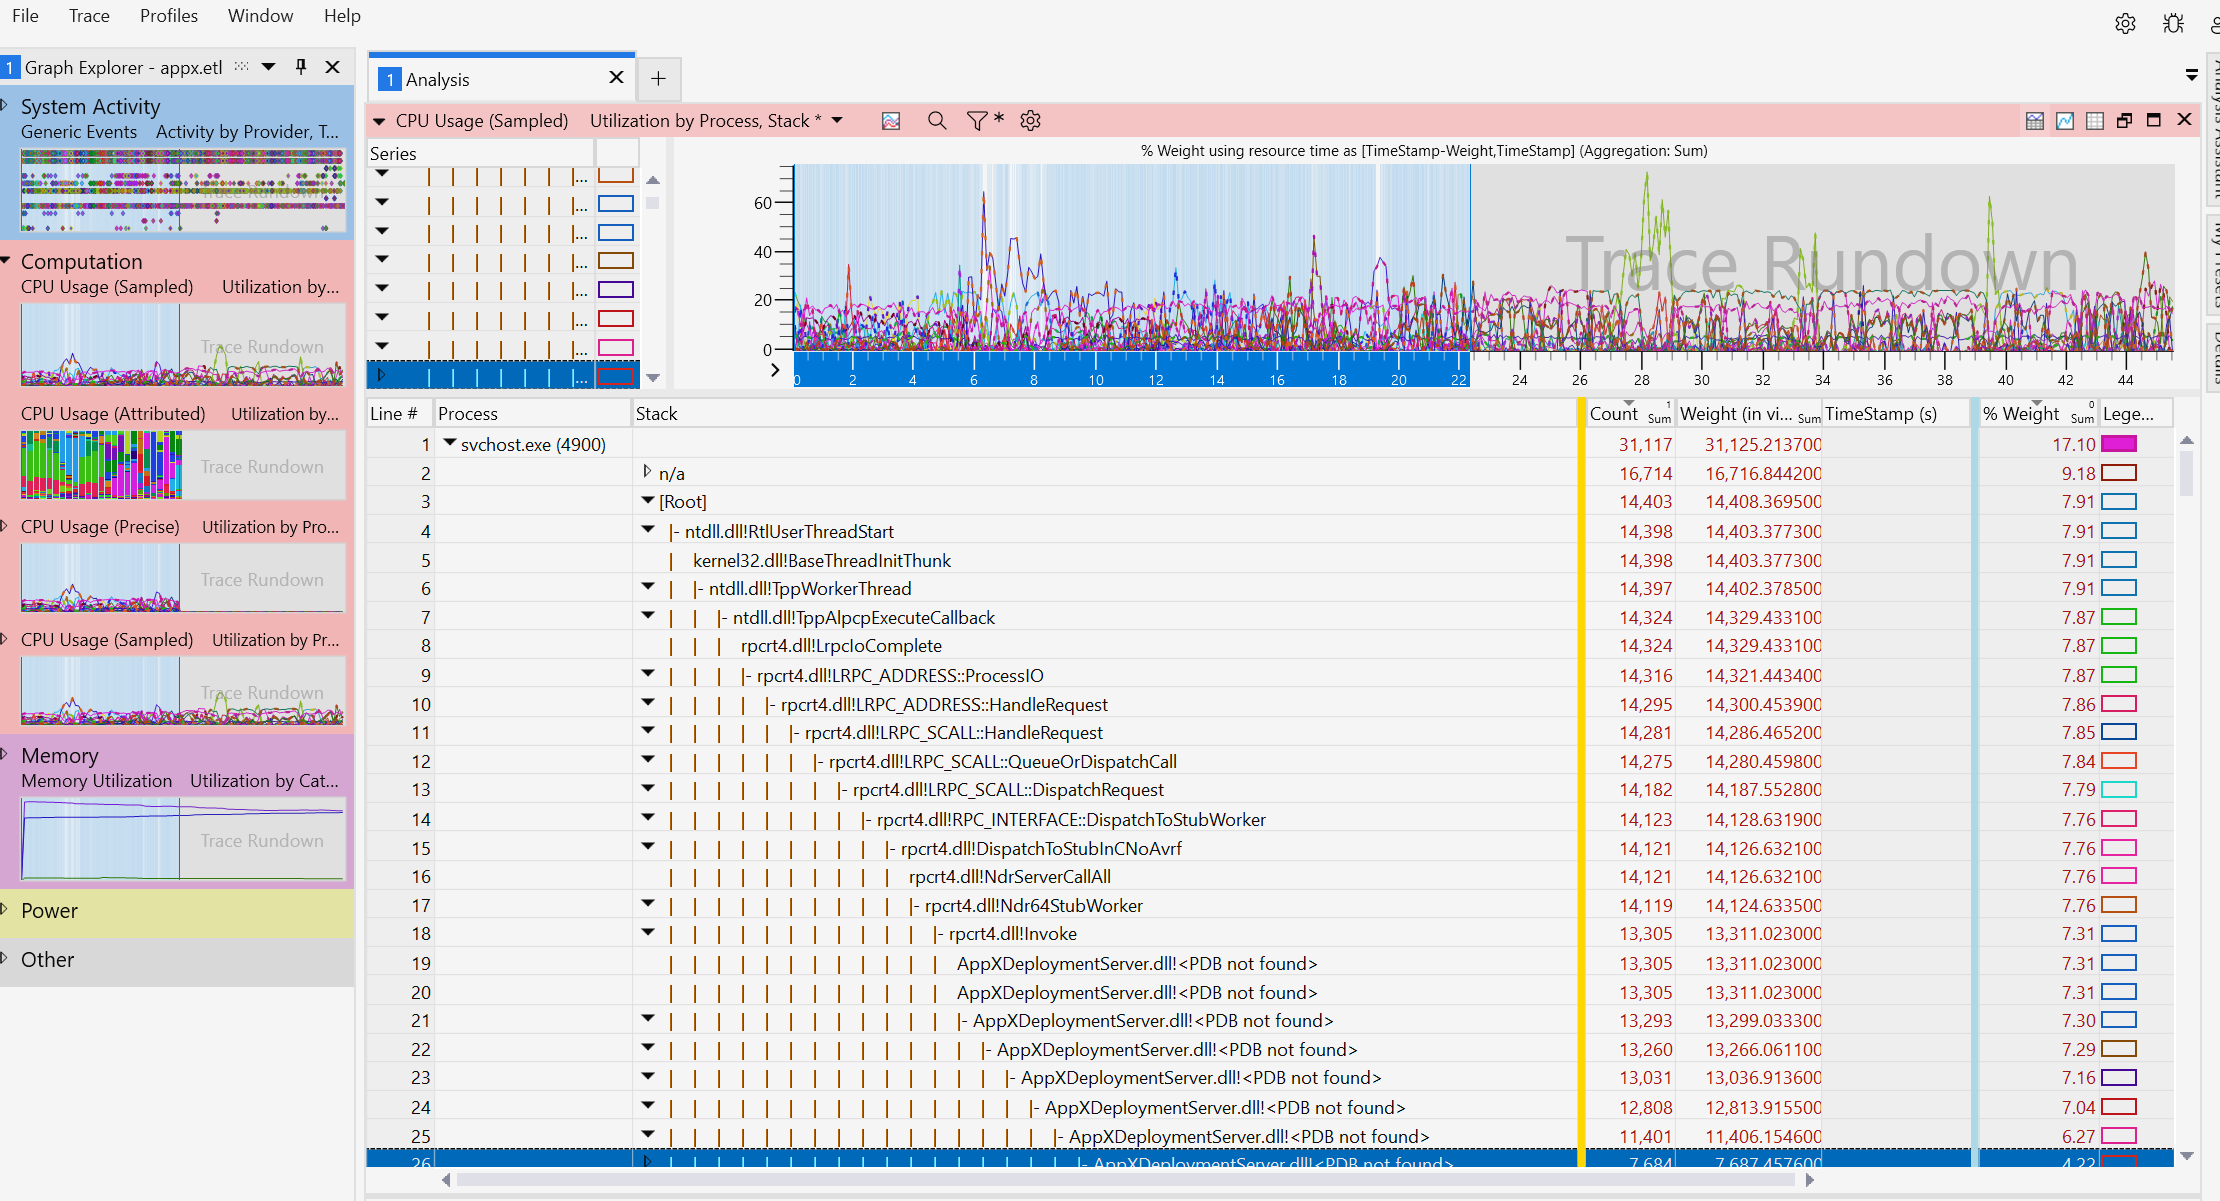This screenshot has width=2220, height=1201.
Task: Click the pink series color swatch in Series list
Action: (616, 348)
